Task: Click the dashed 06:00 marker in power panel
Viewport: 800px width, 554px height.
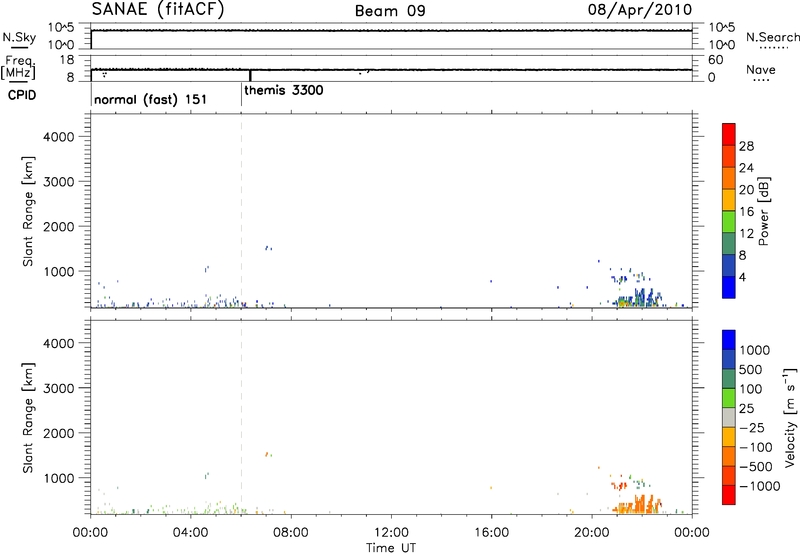Action: click(241, 211)
